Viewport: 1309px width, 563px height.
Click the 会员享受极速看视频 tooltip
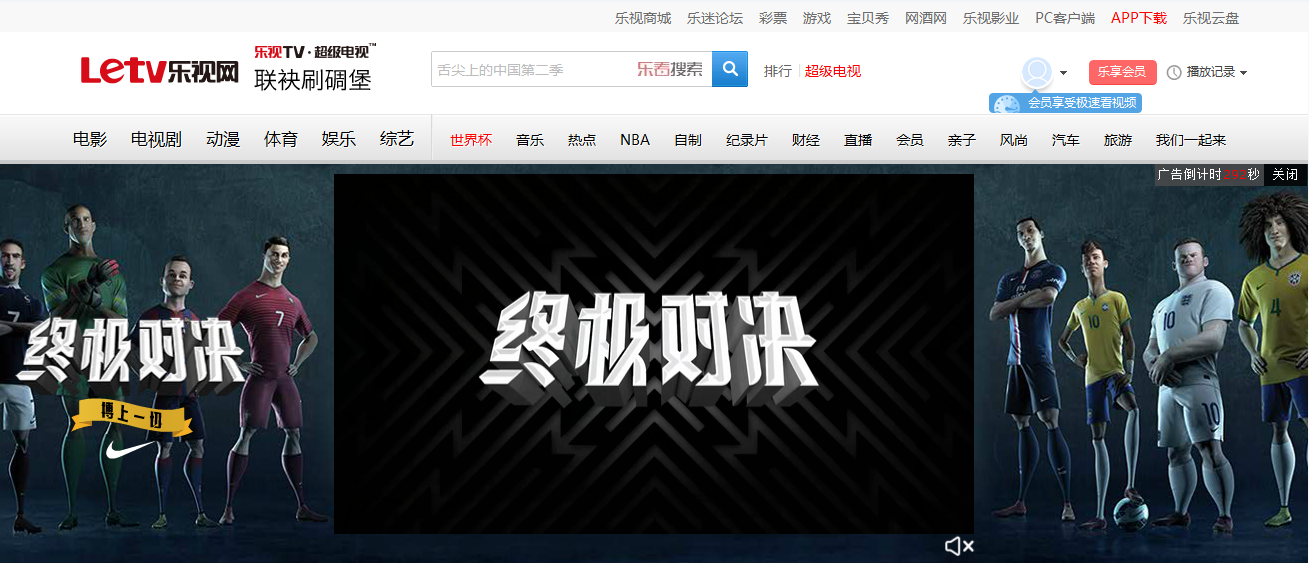tap(1065, 103)
